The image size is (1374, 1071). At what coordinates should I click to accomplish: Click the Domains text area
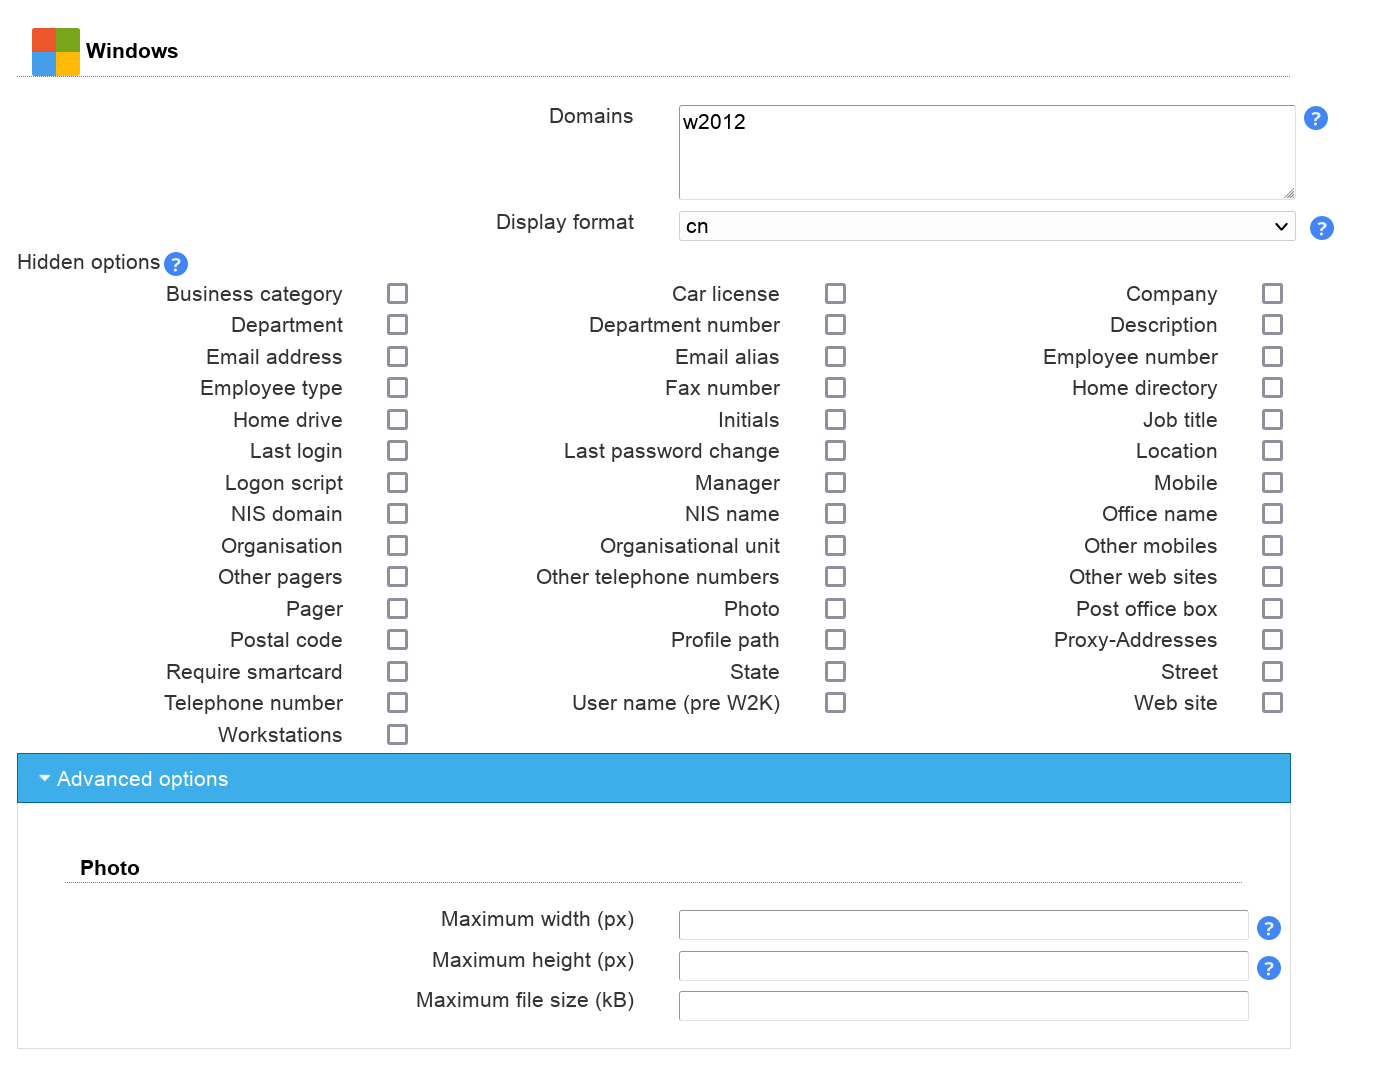pos(986,152)
